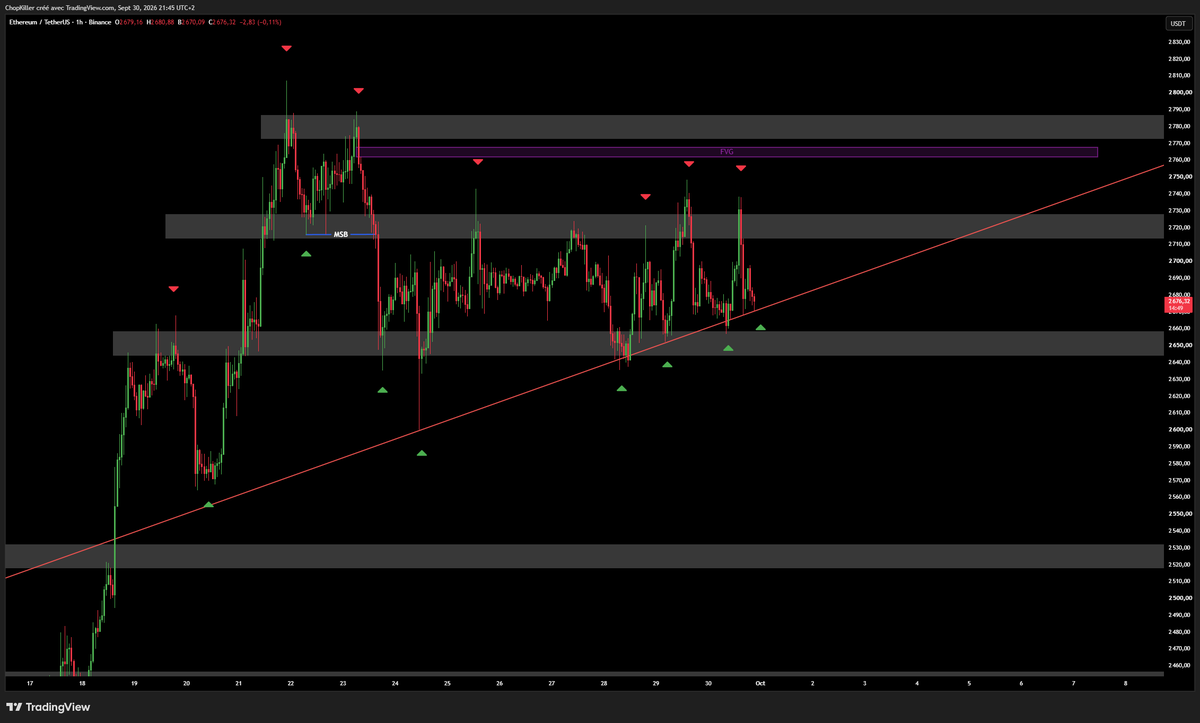Click the low price value 2 670,09
This screenshot has height=723, width=1200.
pos(194,22)
